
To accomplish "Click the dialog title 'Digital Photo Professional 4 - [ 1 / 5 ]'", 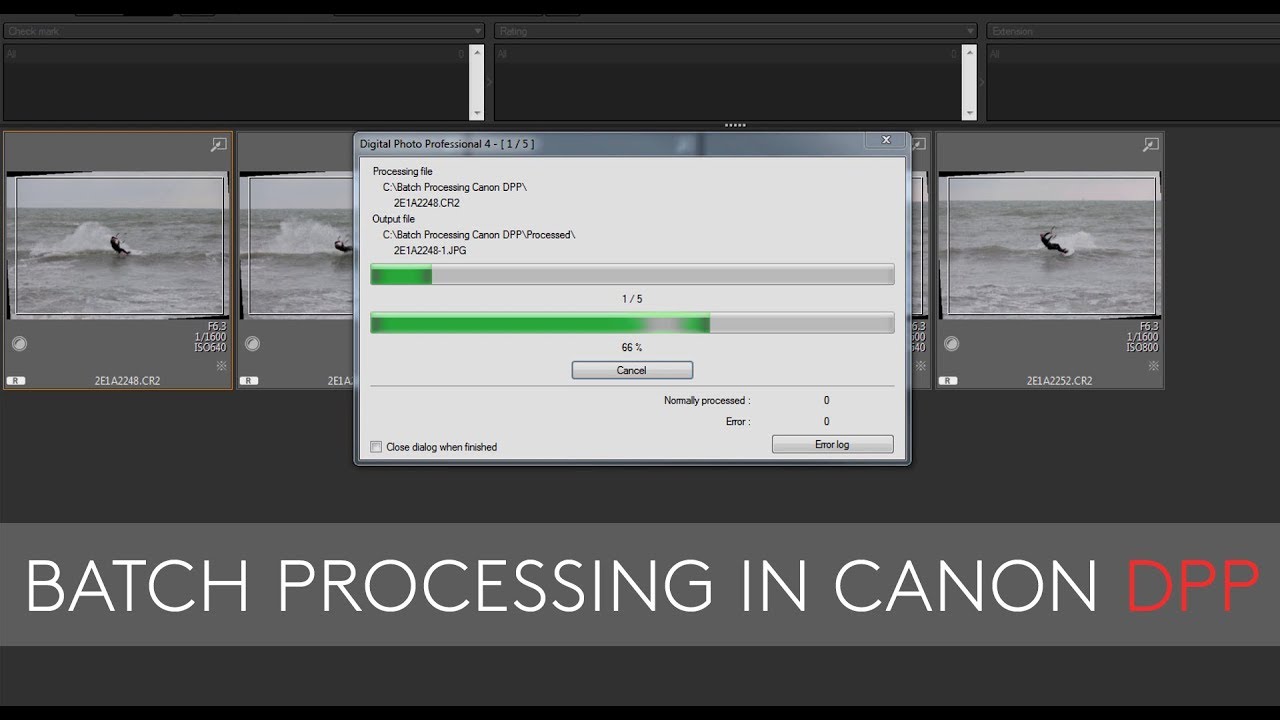I will [x=447, y=144].
